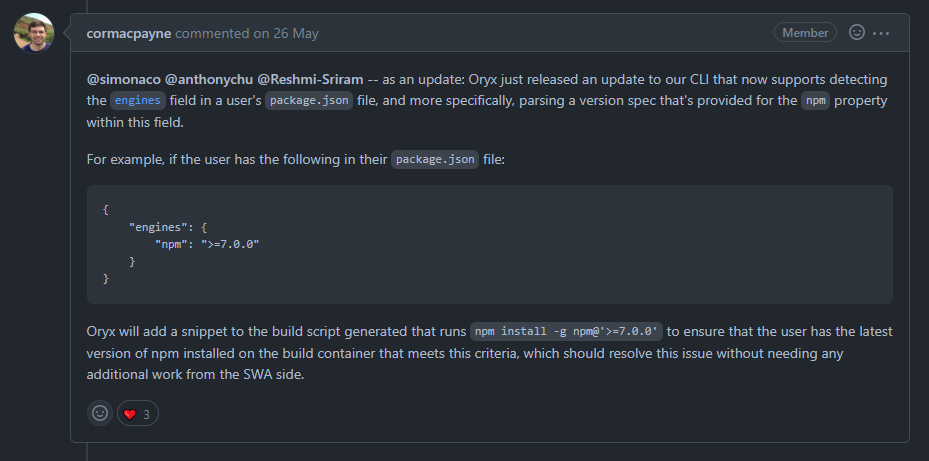Click the ">=7.0.0" value in the code block
929x461 pixels.
click(x=230, y=244)
